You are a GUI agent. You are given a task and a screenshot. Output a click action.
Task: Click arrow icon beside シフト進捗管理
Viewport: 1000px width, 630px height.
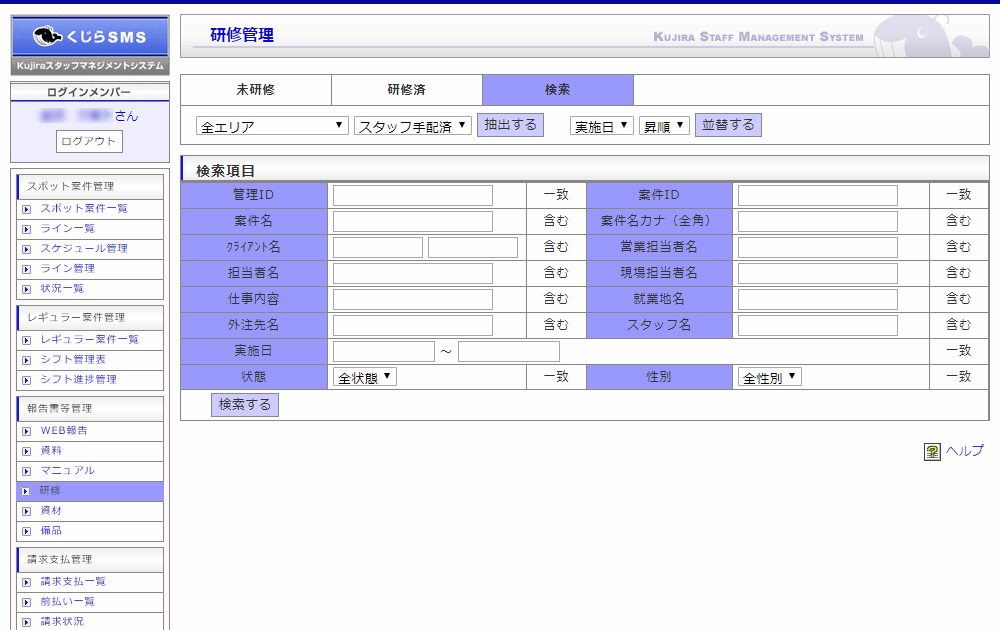tap(26, 380)
